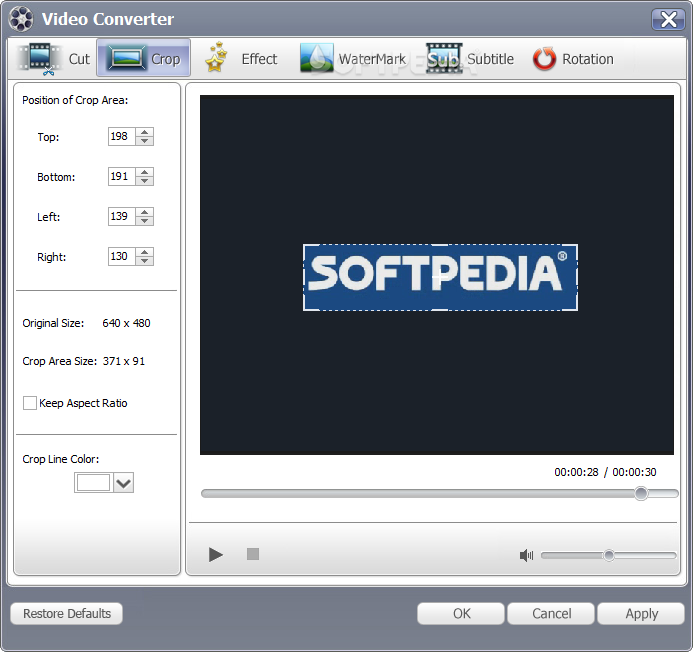This screenshot has width=693, height=652.
Task: Click the Original Size value 640 x 480
Action: point(126,323)
